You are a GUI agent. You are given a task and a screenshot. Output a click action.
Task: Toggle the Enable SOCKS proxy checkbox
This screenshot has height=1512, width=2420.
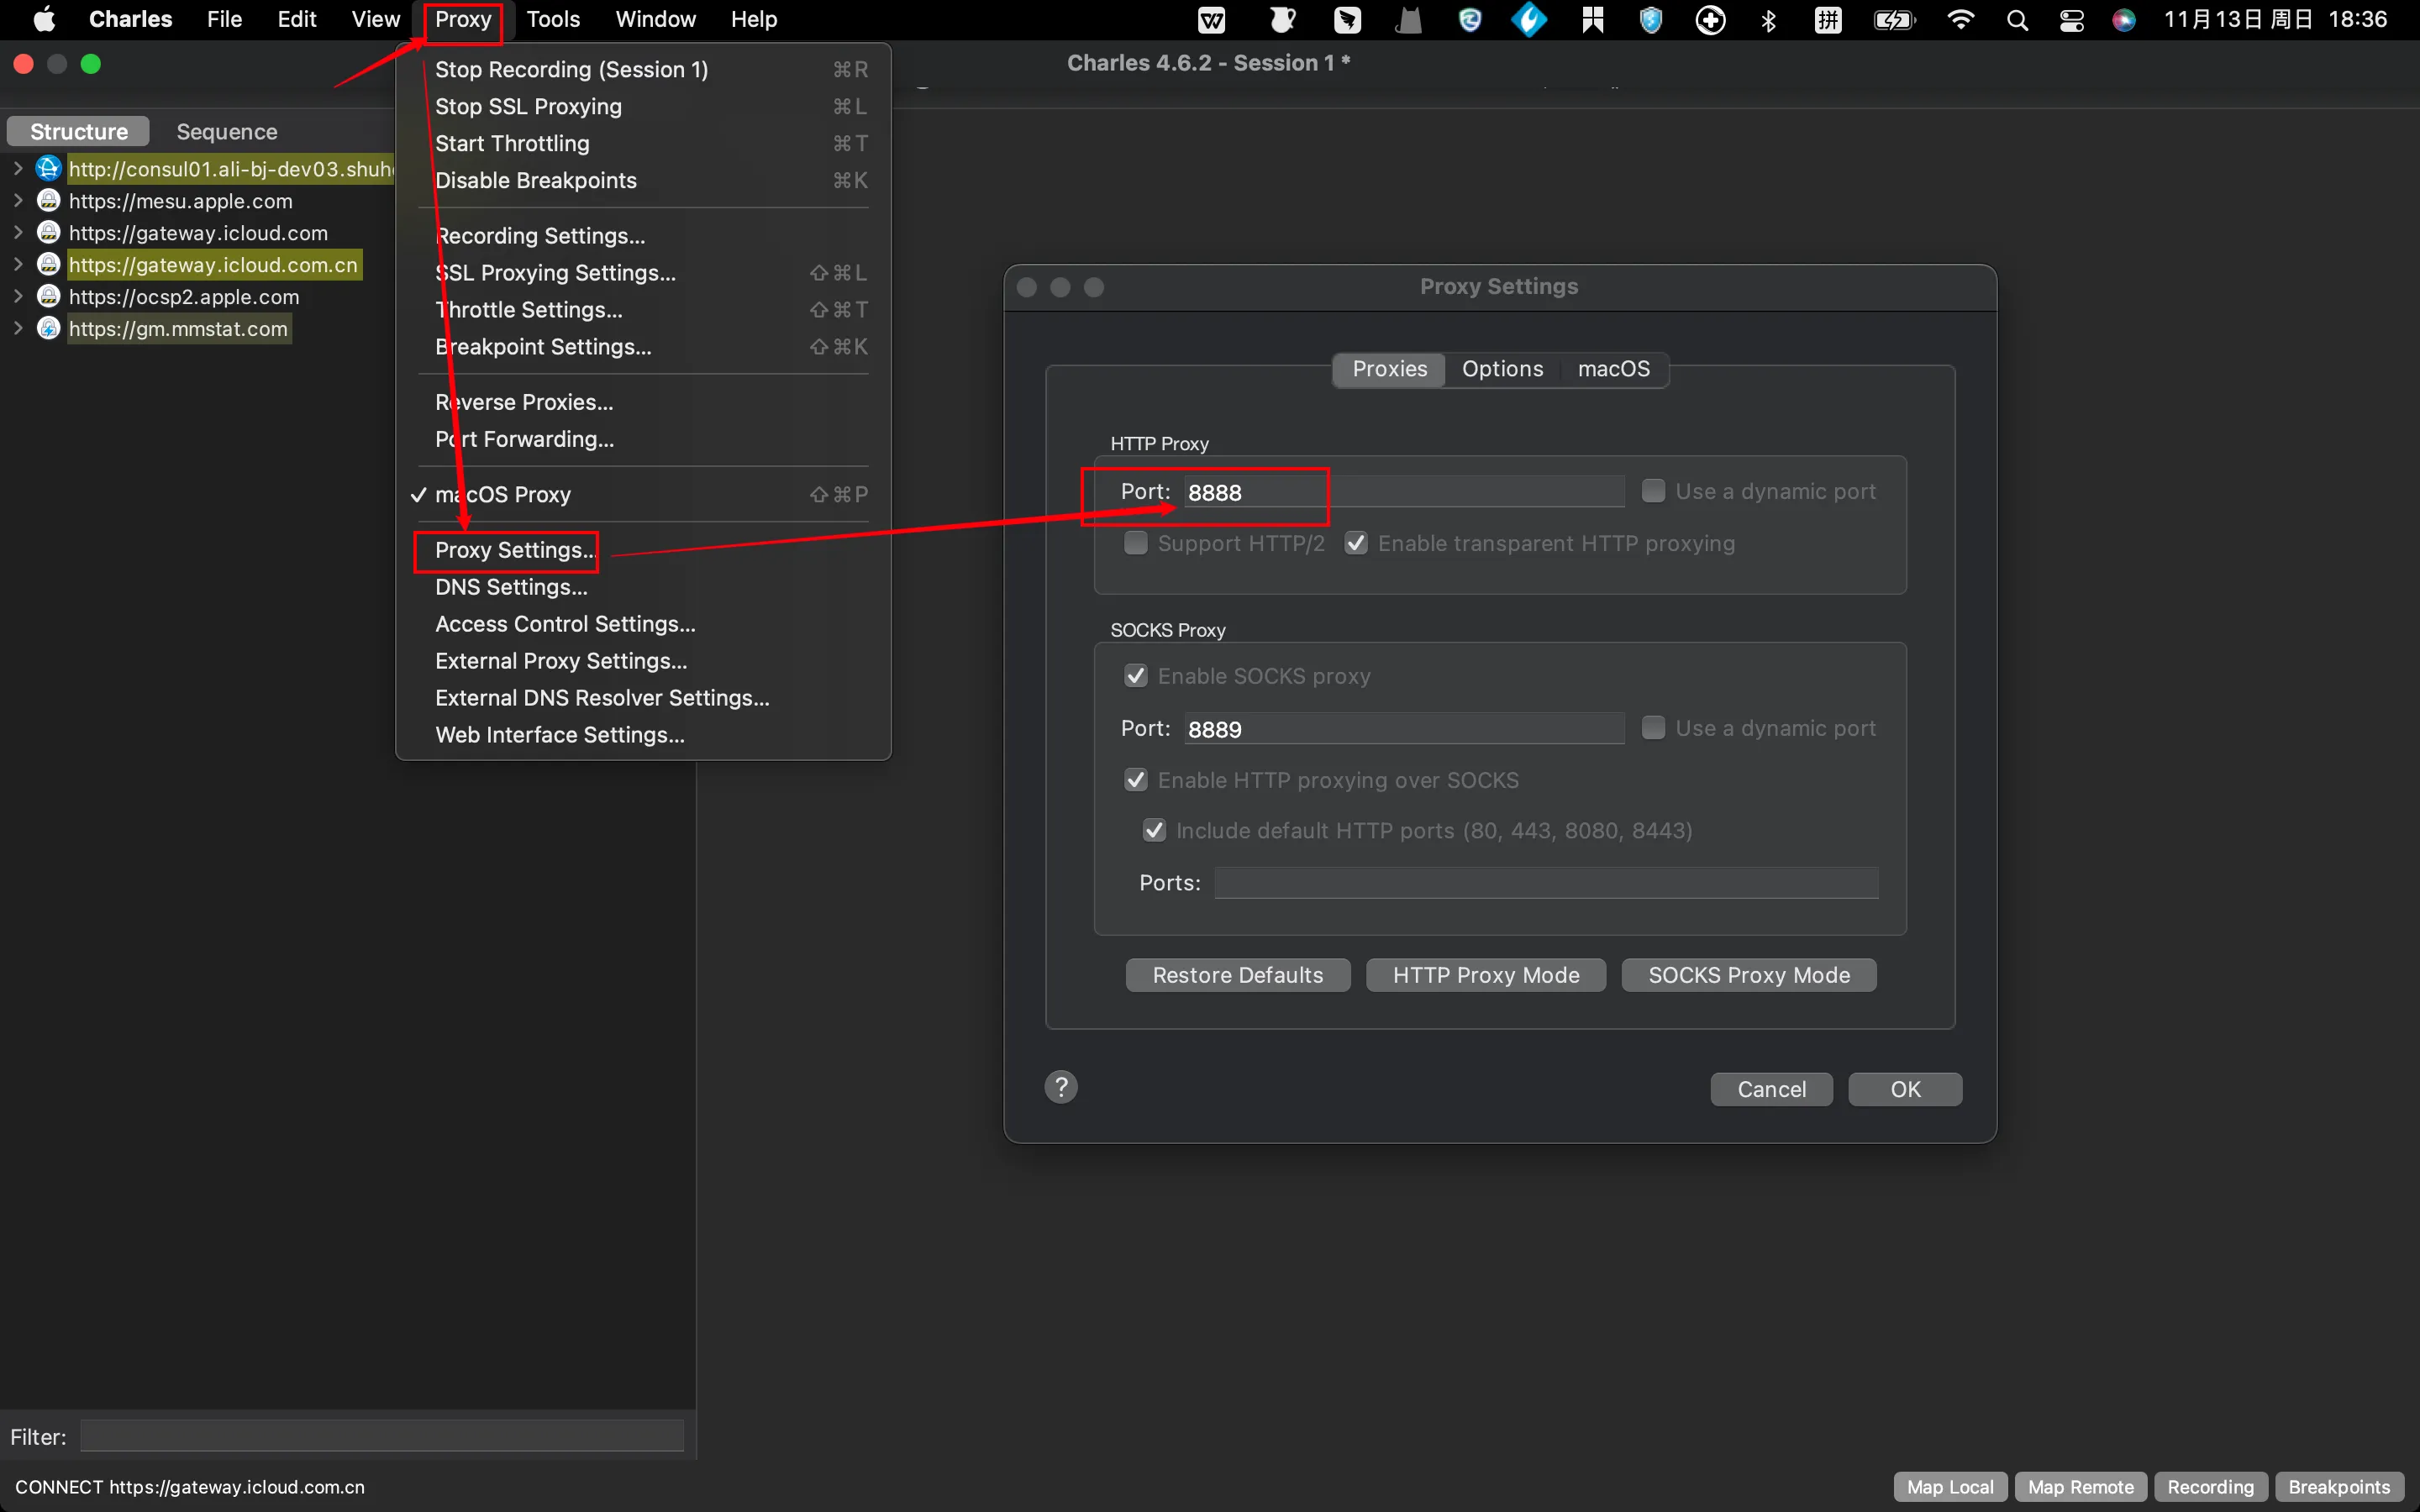[x=1135, y=676]
